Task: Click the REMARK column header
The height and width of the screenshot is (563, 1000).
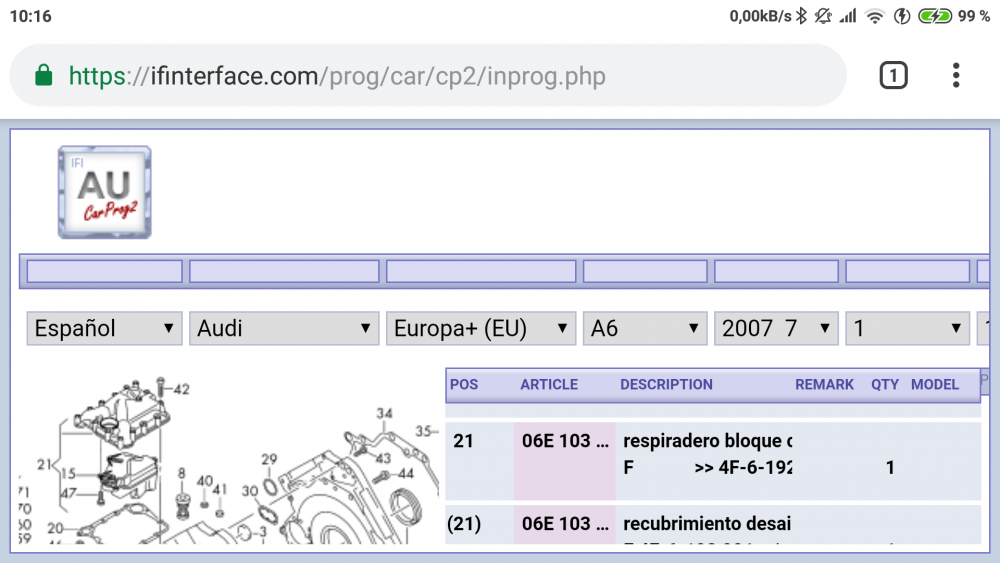Action: pyautogui.click(x=824, y=384)
